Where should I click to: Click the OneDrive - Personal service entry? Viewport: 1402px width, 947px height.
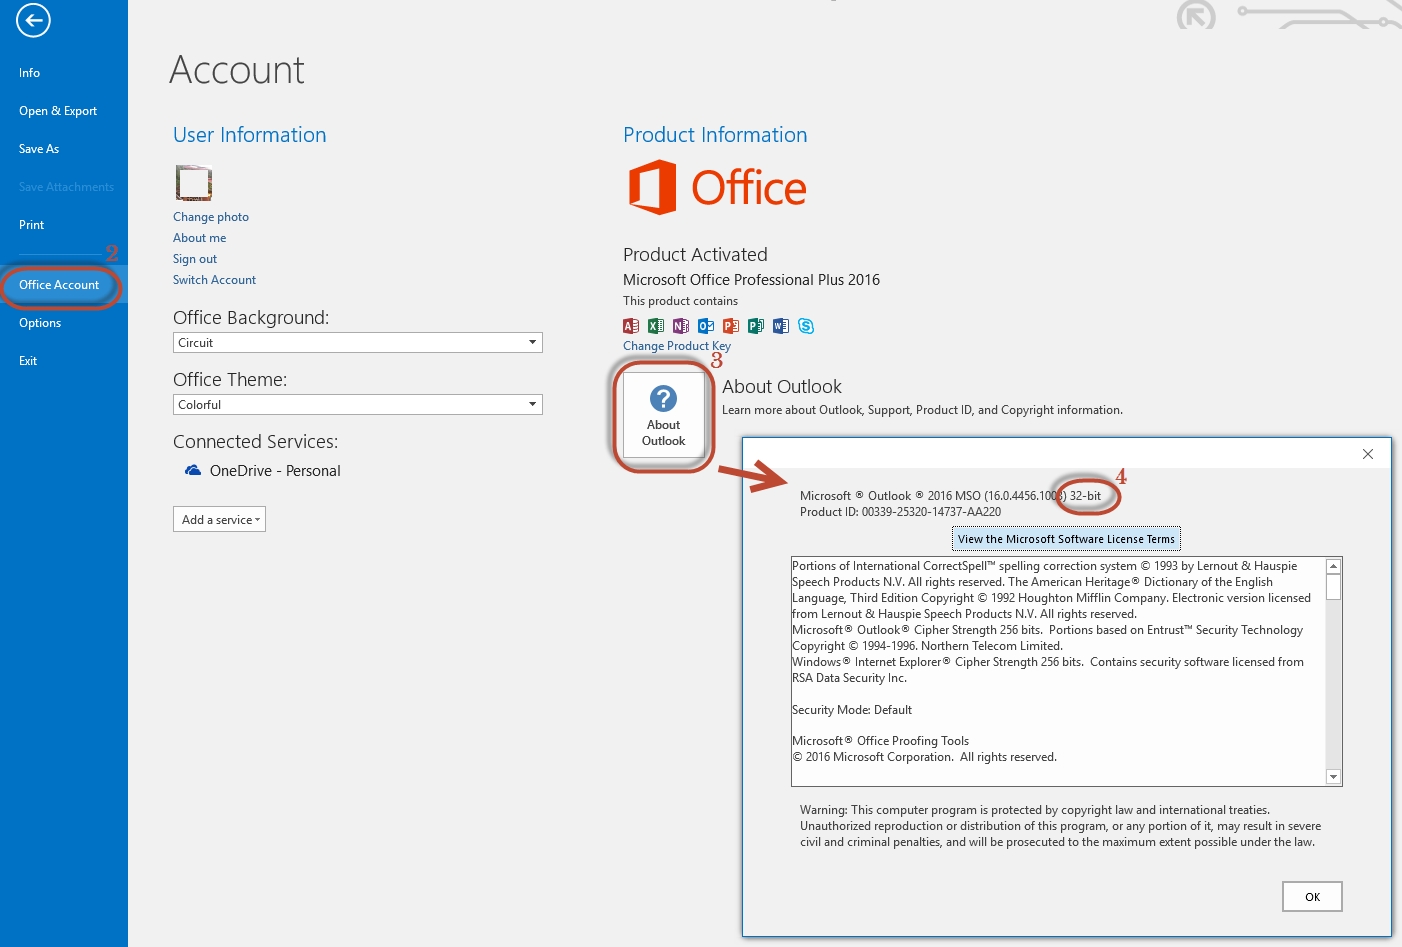263,471
